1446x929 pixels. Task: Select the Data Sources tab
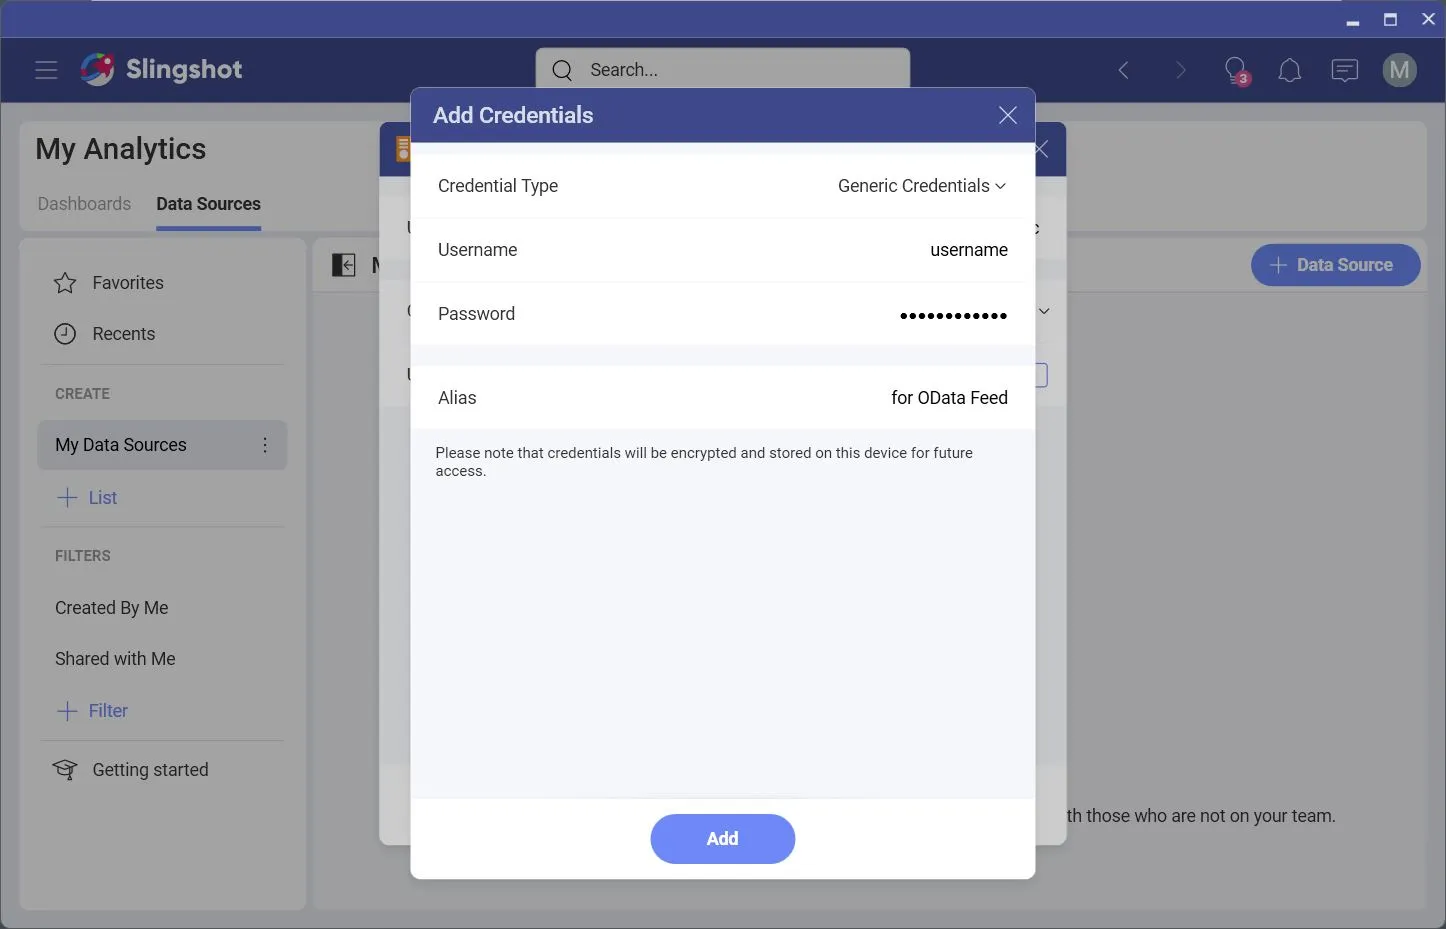tap(208, 204)
